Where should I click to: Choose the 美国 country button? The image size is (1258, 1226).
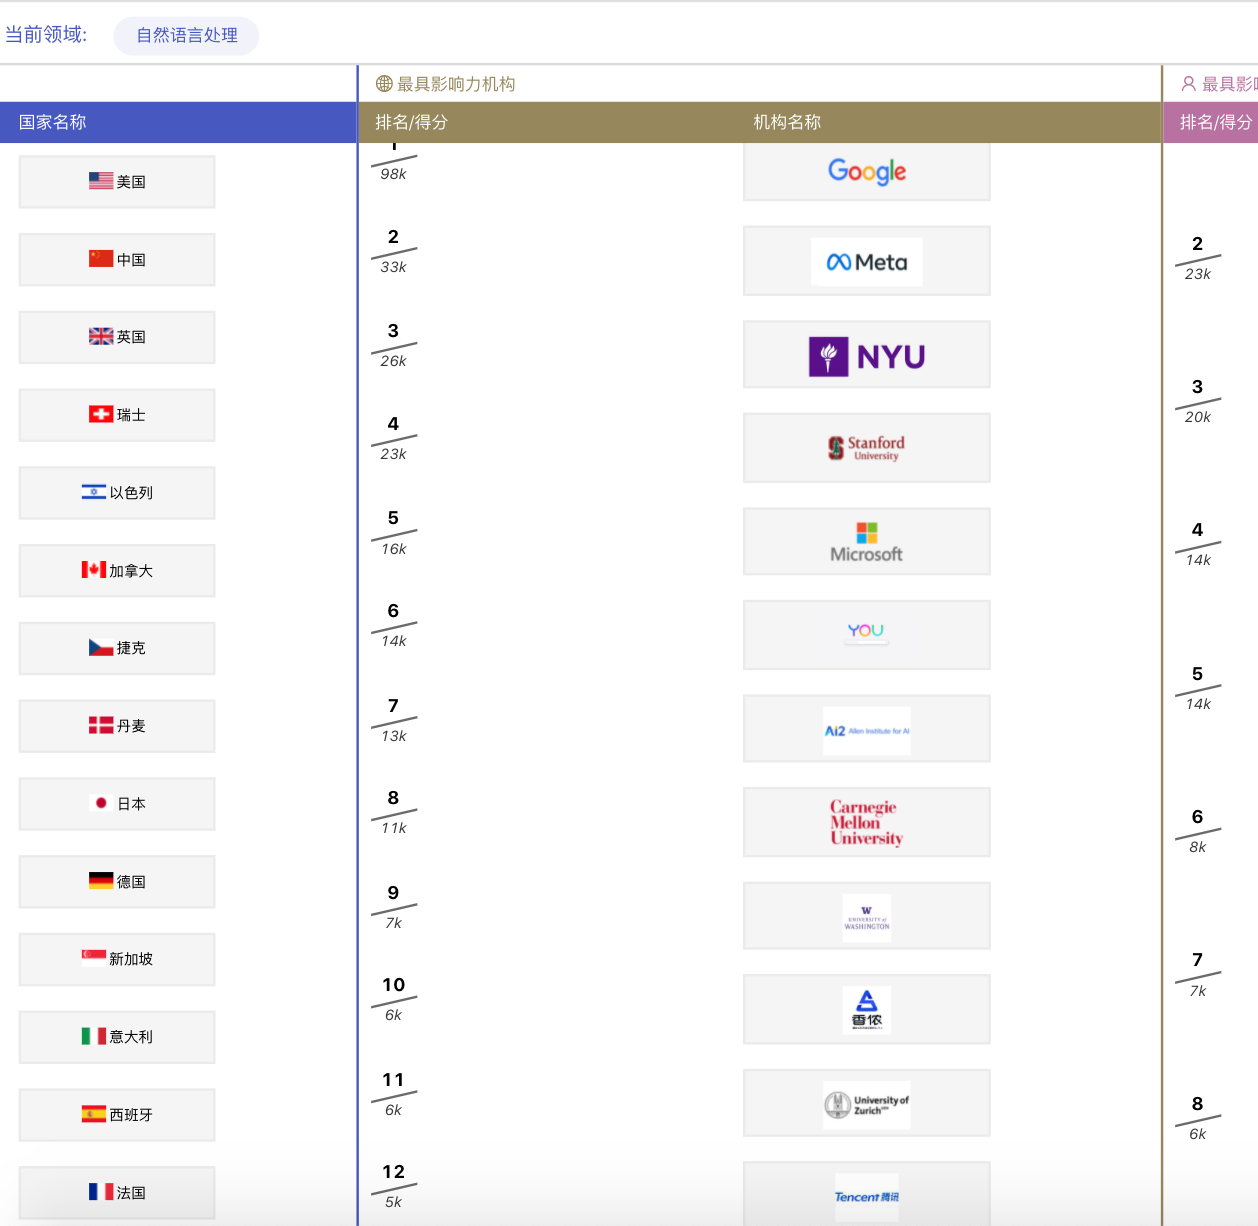pos(117,182)
